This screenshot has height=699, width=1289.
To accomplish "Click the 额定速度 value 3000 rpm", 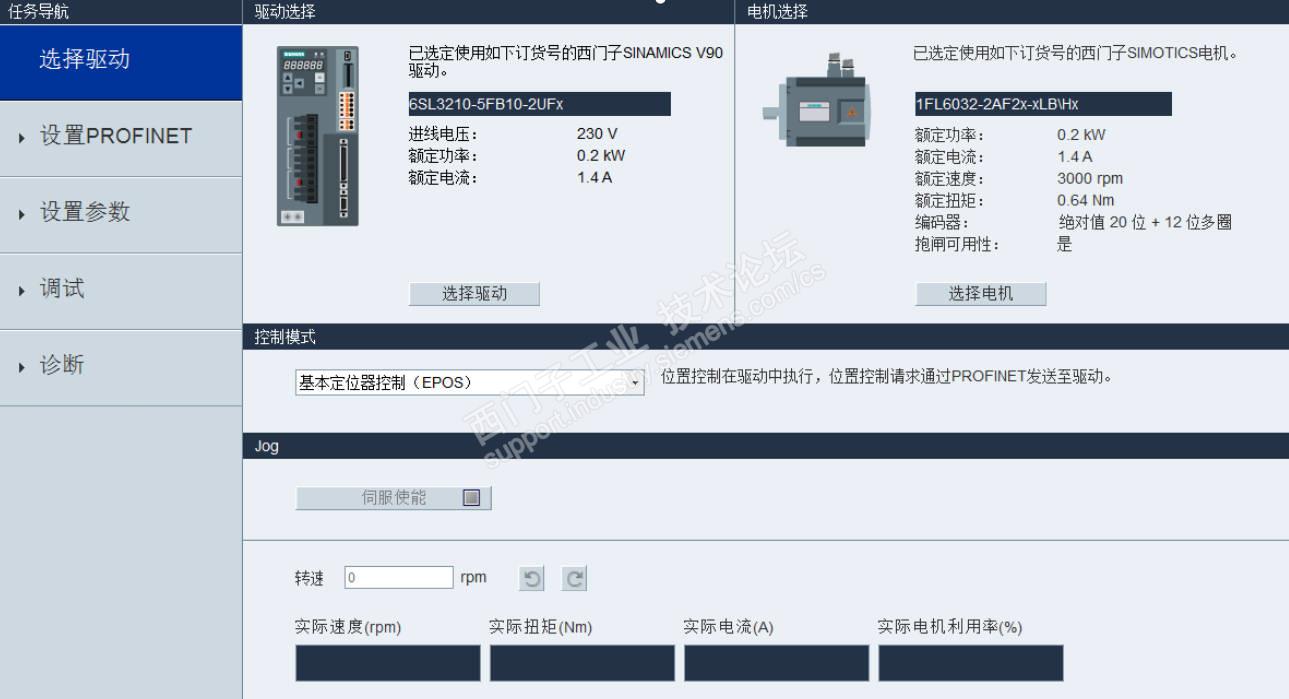I will coord(1090,178).
